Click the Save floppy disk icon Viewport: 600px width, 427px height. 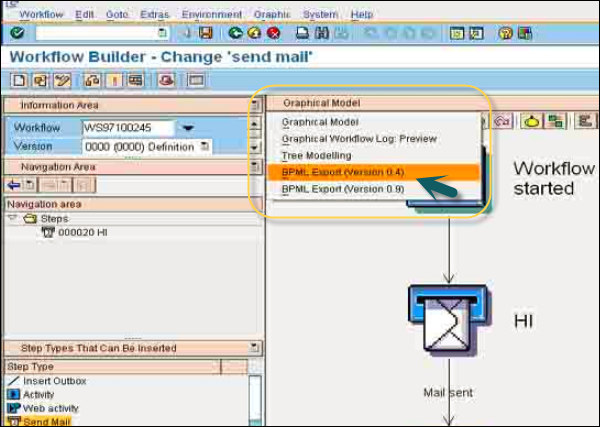[205, 33]
